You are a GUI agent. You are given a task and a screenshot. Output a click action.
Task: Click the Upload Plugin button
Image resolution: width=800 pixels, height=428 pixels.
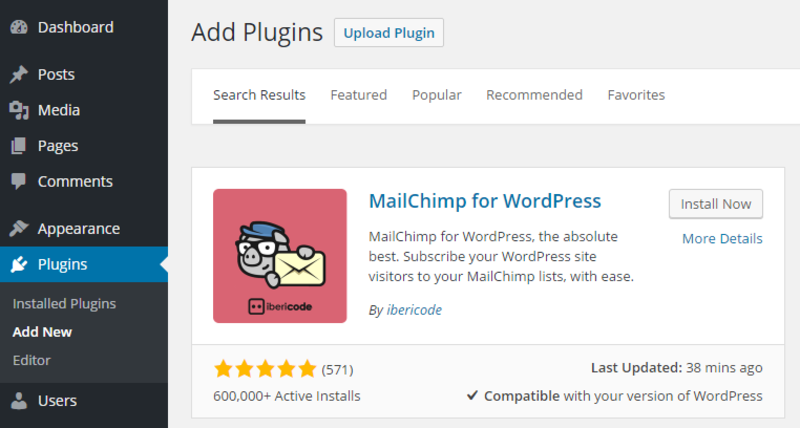pyautogui.click(x=389, y=33)
